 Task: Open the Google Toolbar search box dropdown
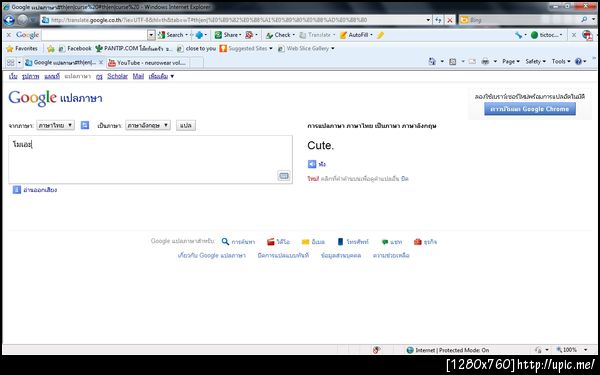(151, 35)
